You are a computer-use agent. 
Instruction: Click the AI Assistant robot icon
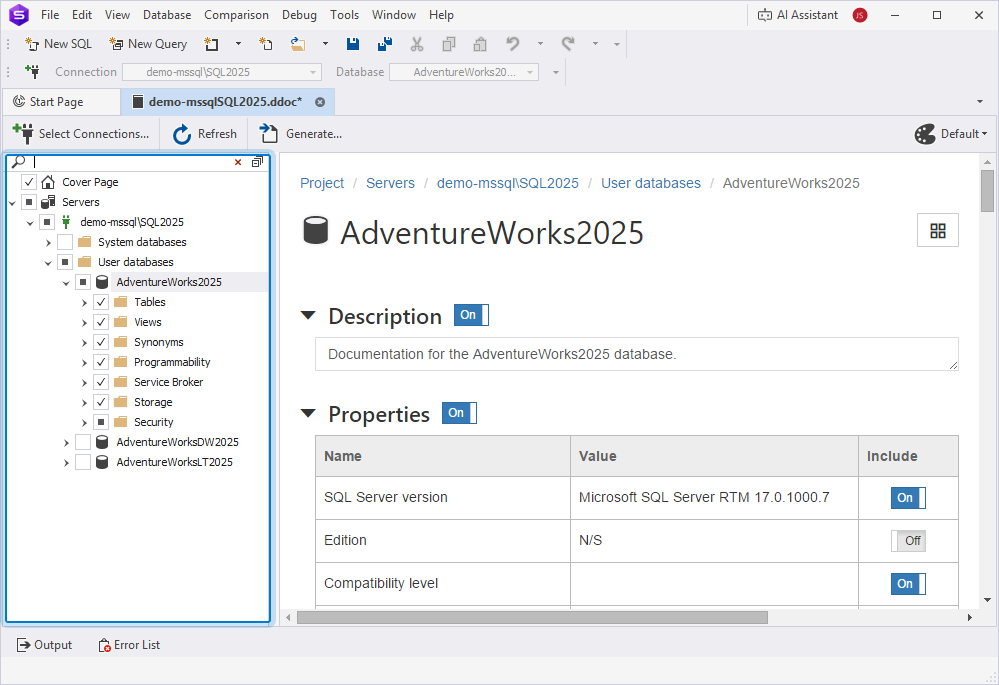coord(765,15)
